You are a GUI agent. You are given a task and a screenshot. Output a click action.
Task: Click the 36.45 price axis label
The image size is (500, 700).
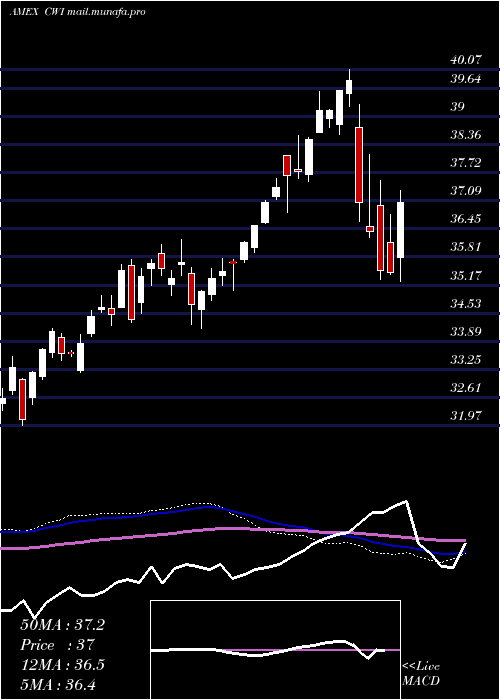coord(465,219)
